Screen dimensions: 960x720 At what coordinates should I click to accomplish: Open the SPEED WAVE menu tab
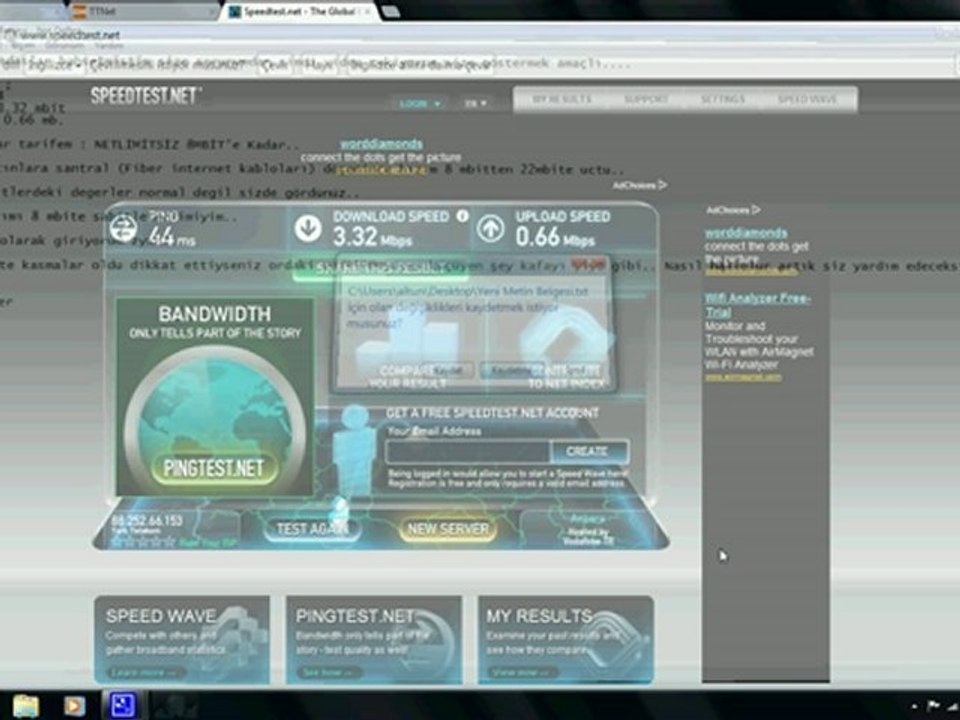click(807, 99)
